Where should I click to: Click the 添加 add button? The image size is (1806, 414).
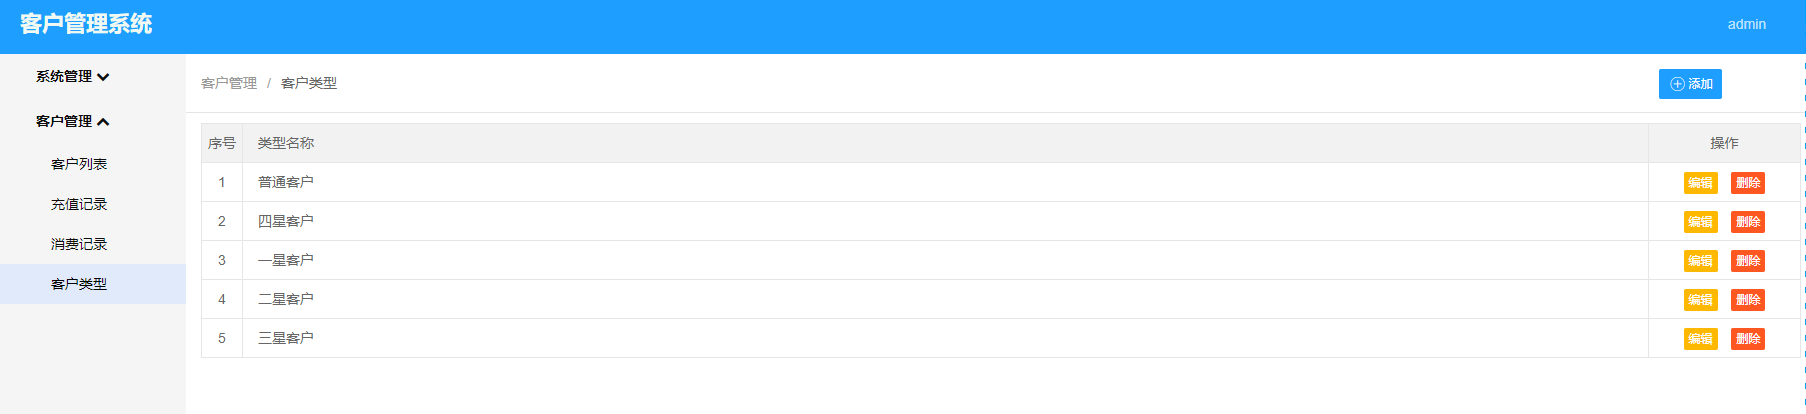coord(1690,84)
